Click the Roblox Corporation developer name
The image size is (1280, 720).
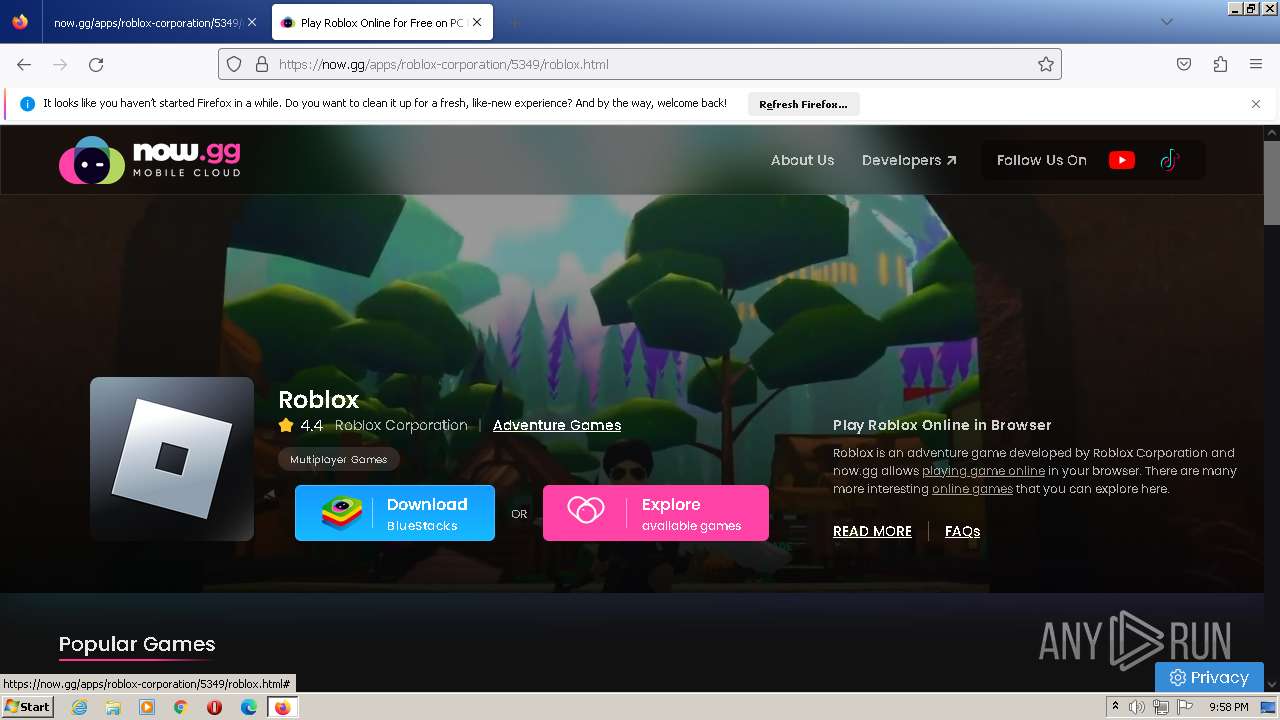(x=401, y=425)
